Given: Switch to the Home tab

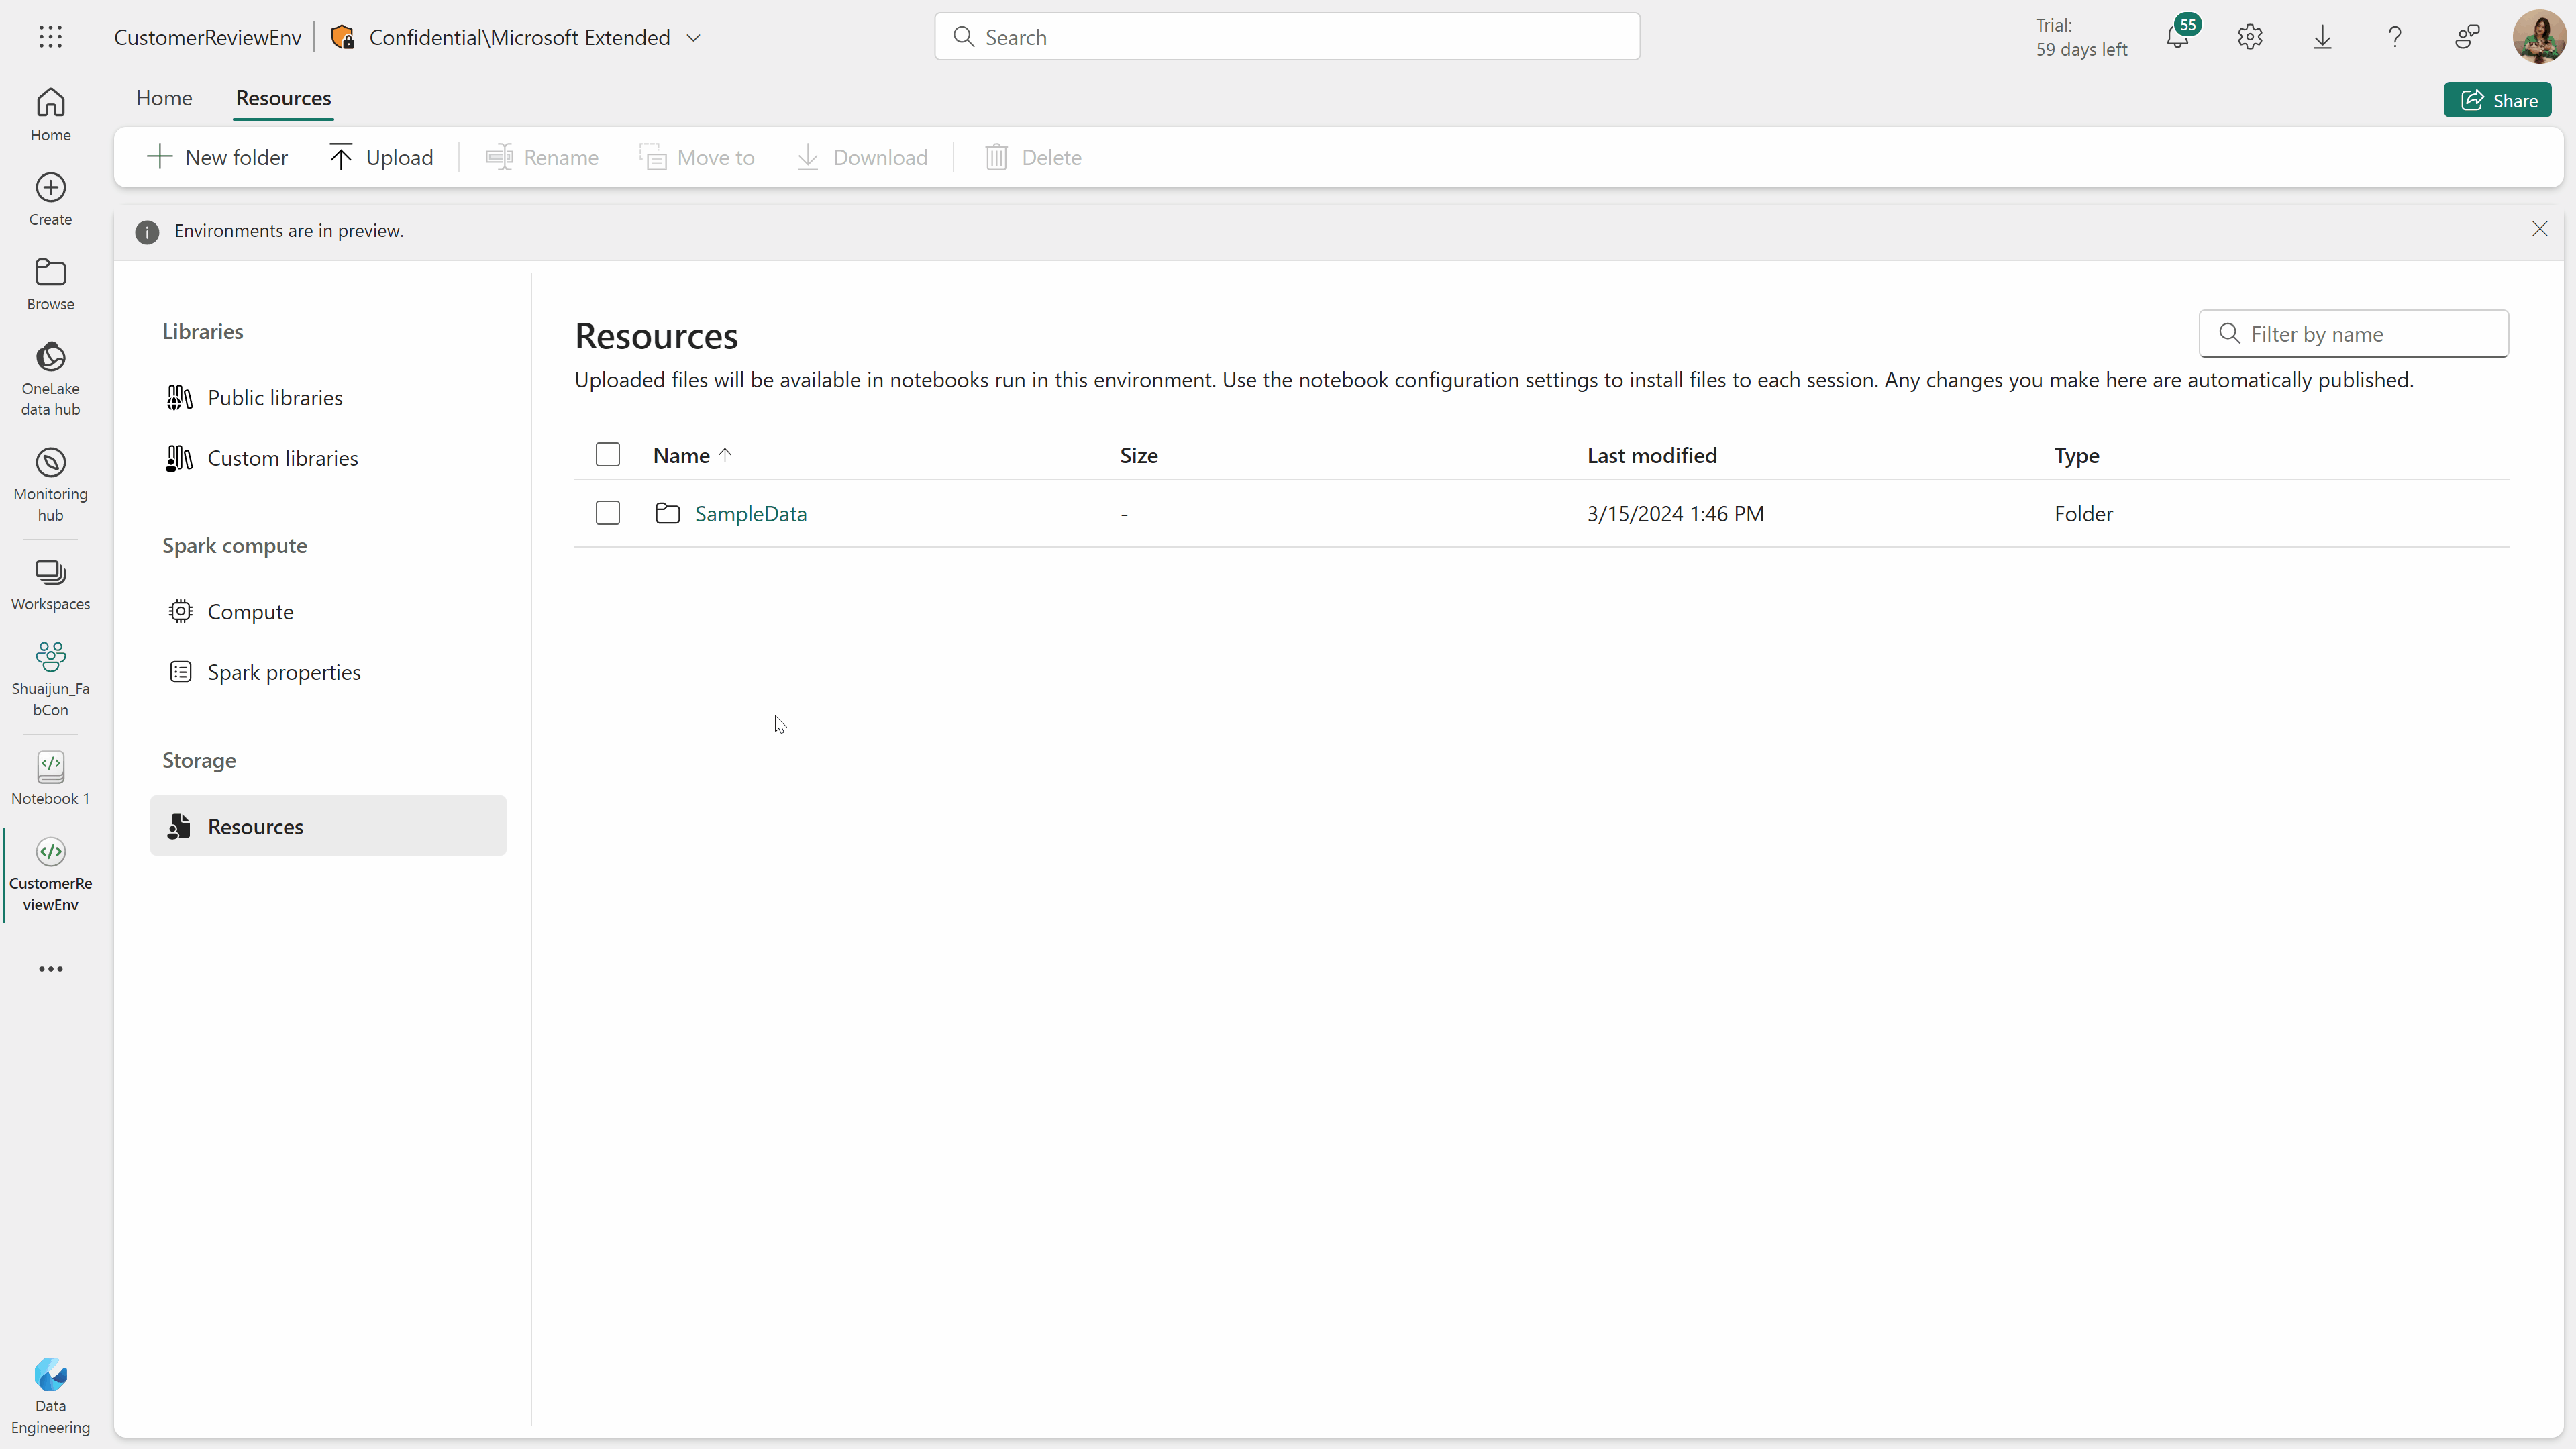Looking at the screenshot, I should point(164,97).
